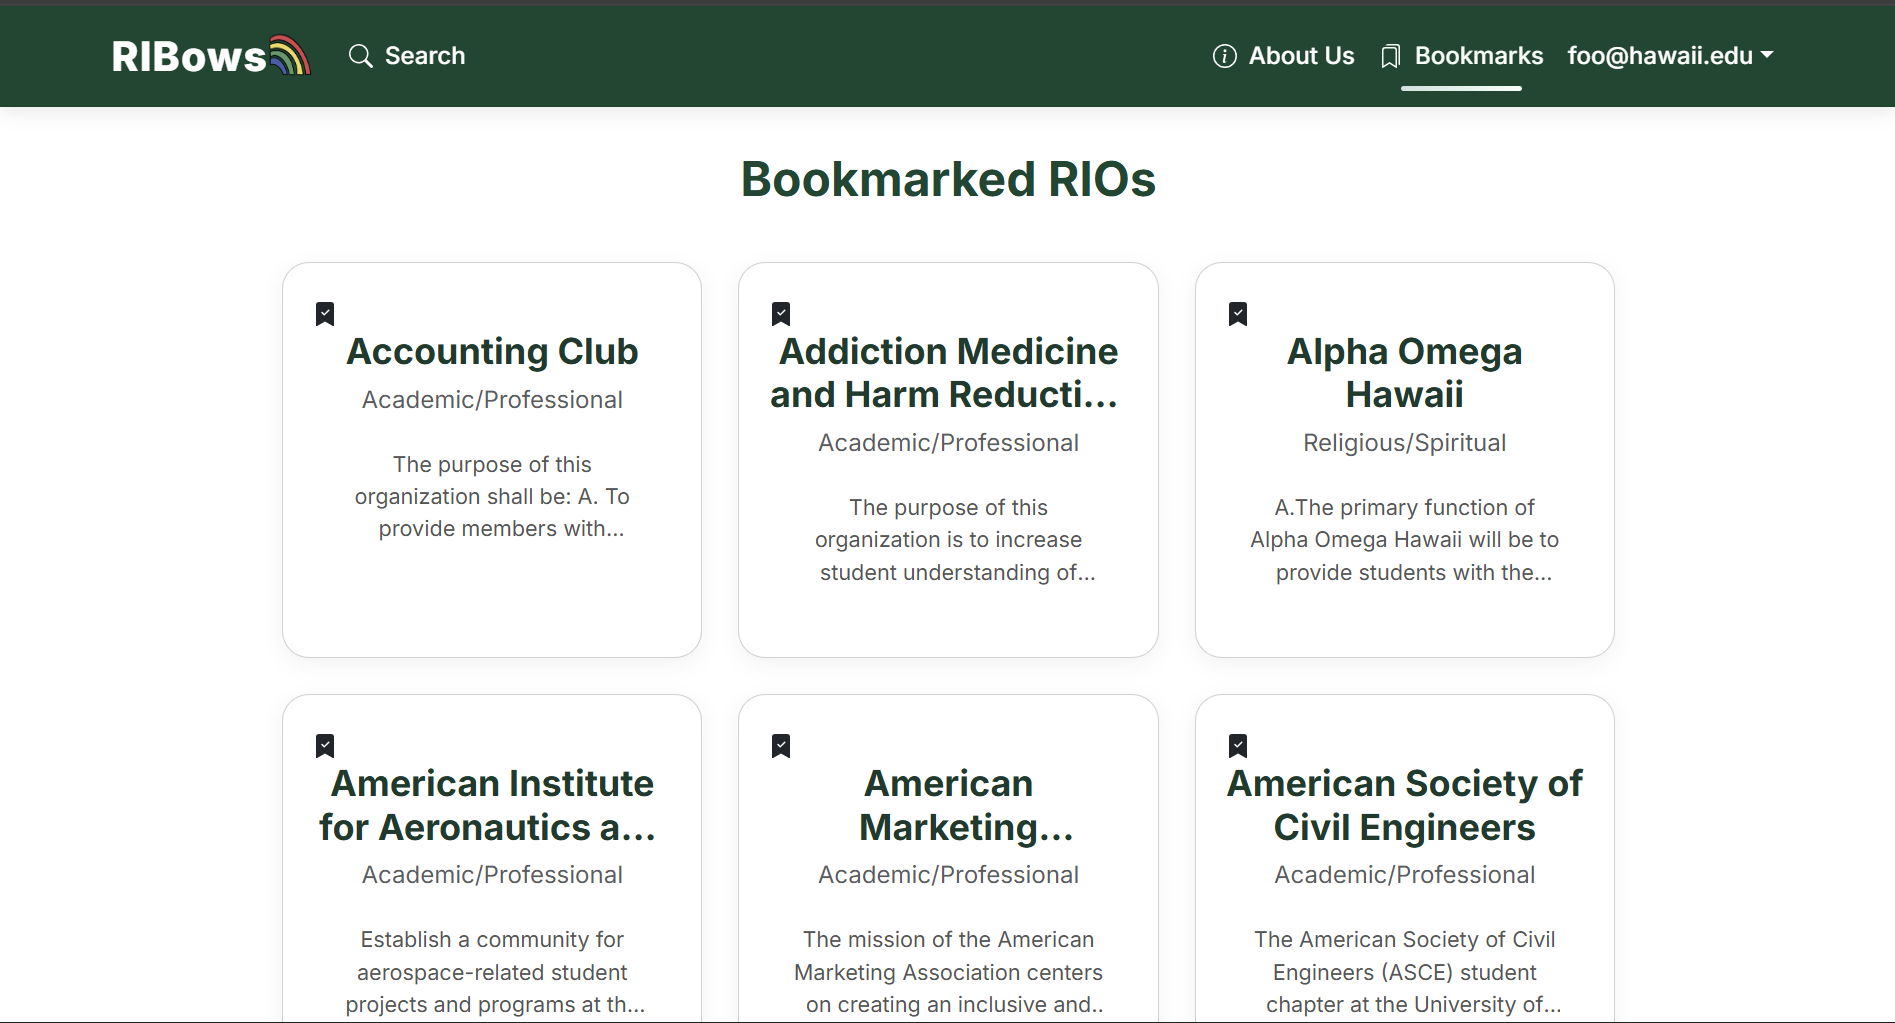Click the Addiction Medicine and Harm Reduction title
1895x1023 pixels.
(948, 373)
